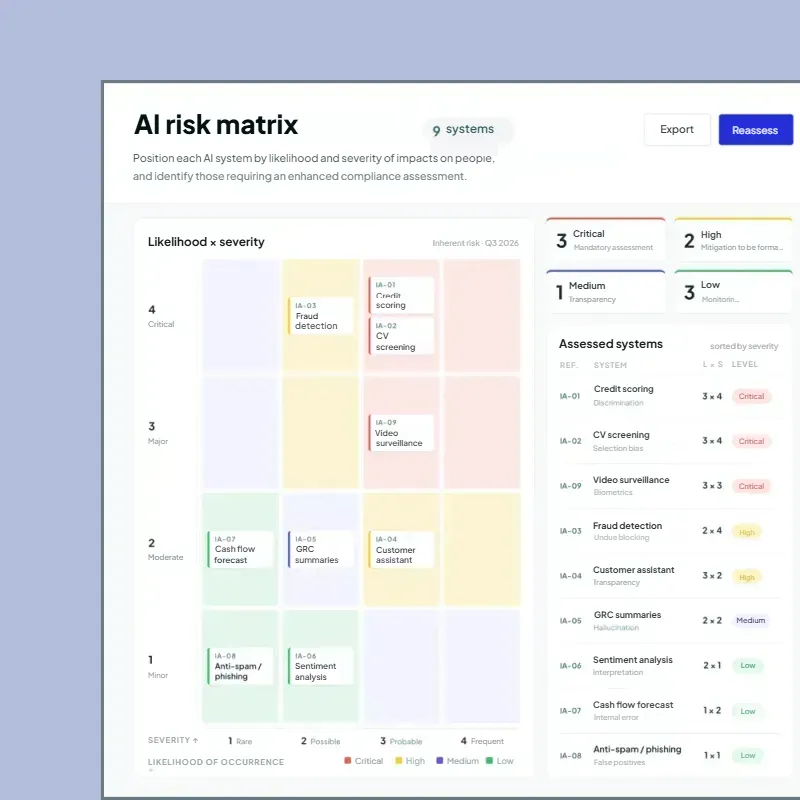This screenshot has height=800, width=800.
Task: Click the Low badge on Sentiment analysis row
Action: pyautogui.click(x=747, y=665)
